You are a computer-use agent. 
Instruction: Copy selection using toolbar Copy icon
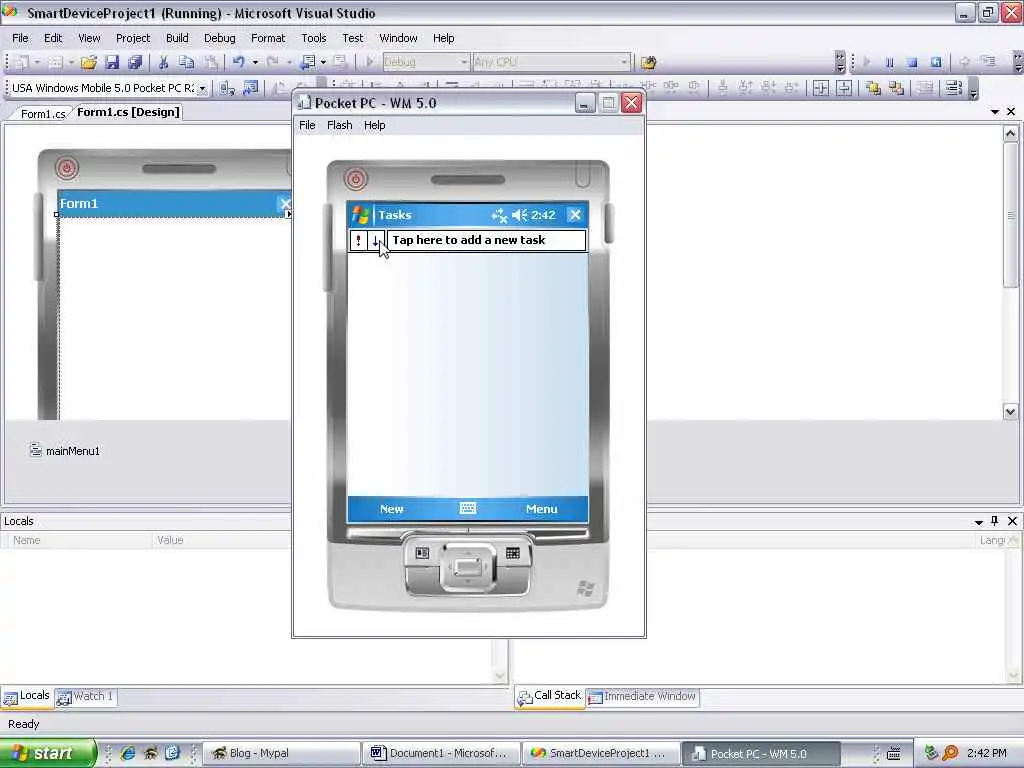point(187,62)
